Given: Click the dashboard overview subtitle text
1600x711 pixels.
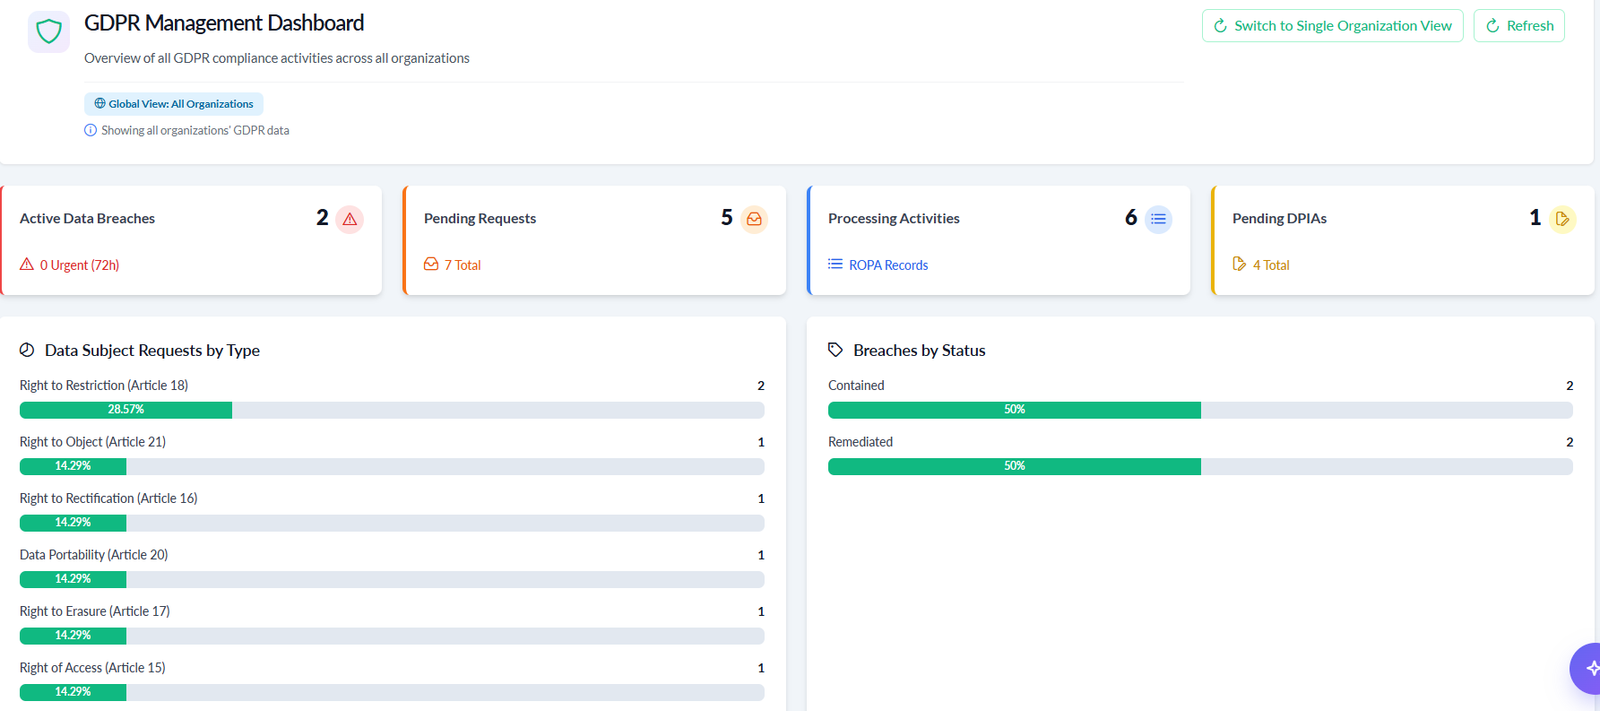Looking at the screenshot, I should tap(277, 58).
